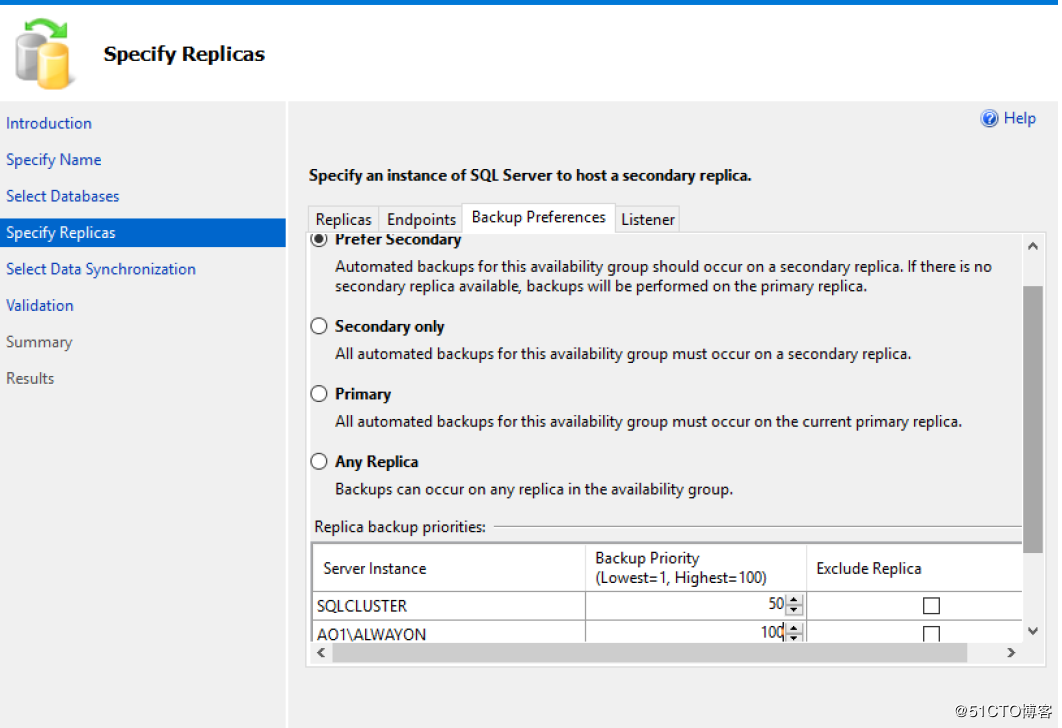
Task: Switch to the Endpoints tab
Action: click(421, 219)
